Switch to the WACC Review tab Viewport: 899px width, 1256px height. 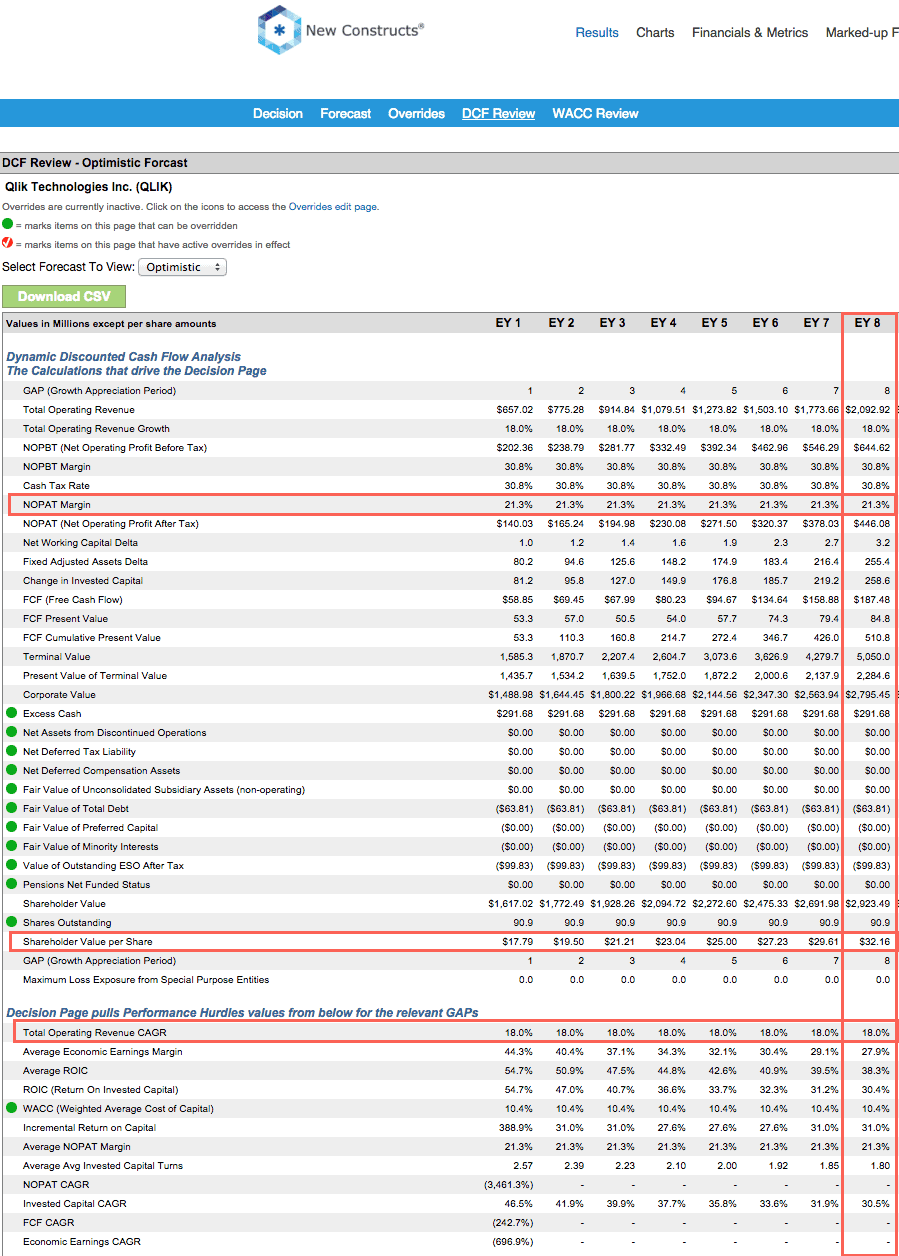[595, 113]
